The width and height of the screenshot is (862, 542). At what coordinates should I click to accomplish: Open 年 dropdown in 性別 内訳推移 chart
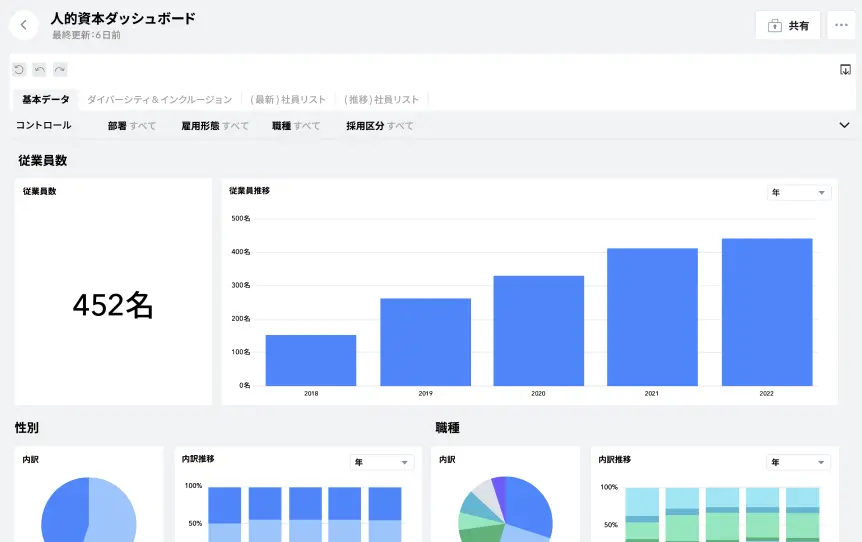(x=382, y=462)
